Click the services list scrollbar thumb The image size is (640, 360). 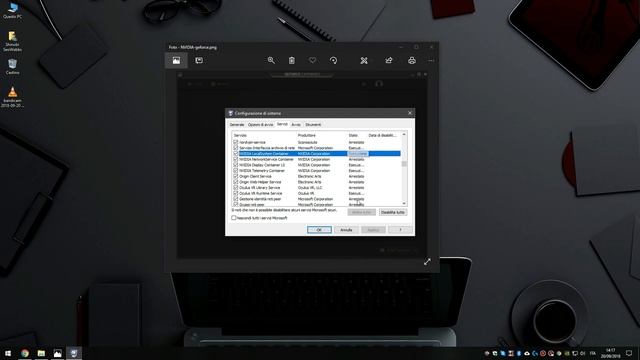click(404, 164)
